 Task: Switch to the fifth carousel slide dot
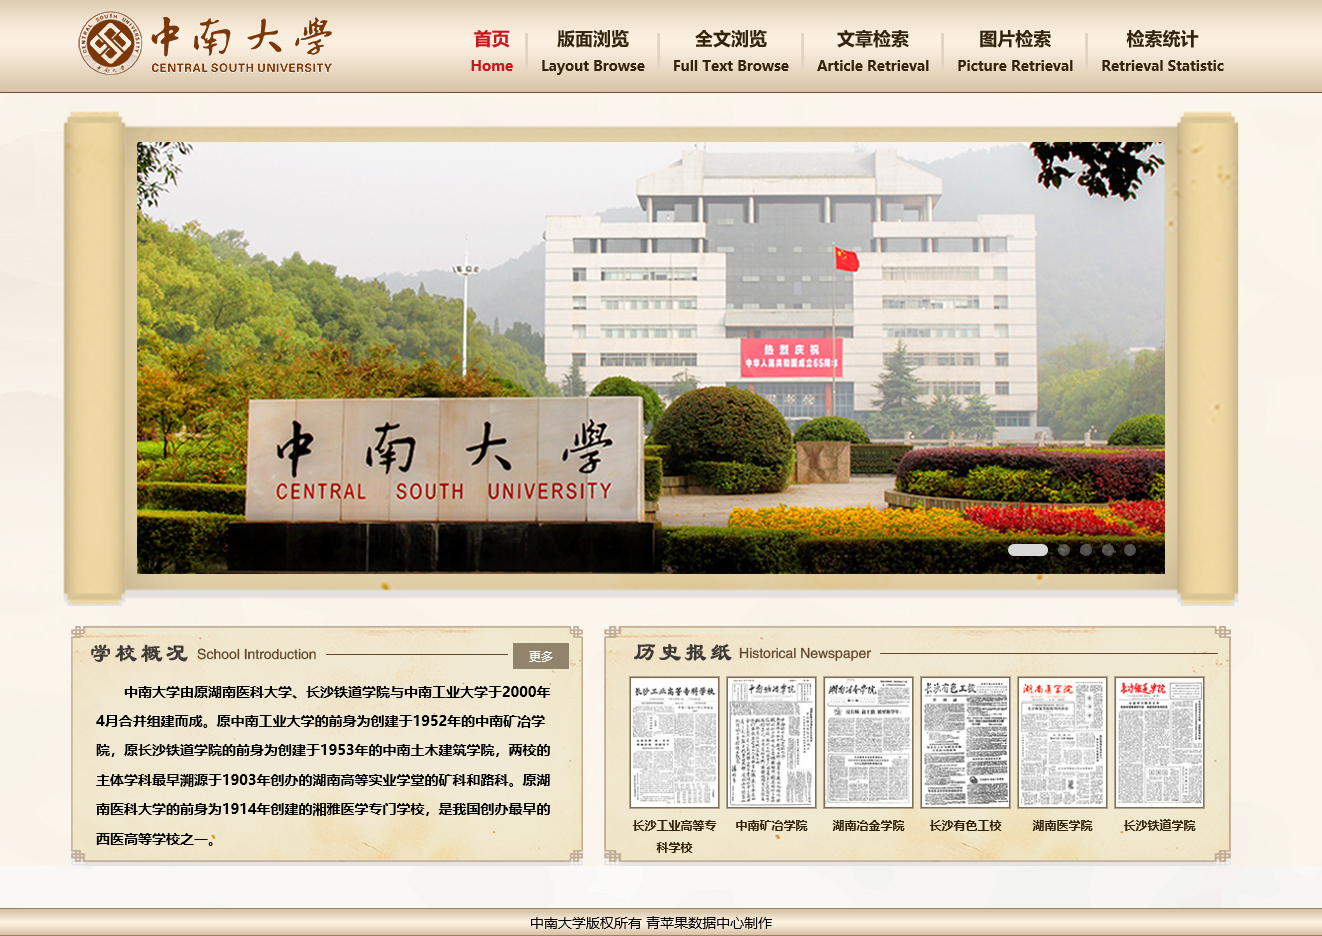pyautogui.click(x=1130, y=550)
